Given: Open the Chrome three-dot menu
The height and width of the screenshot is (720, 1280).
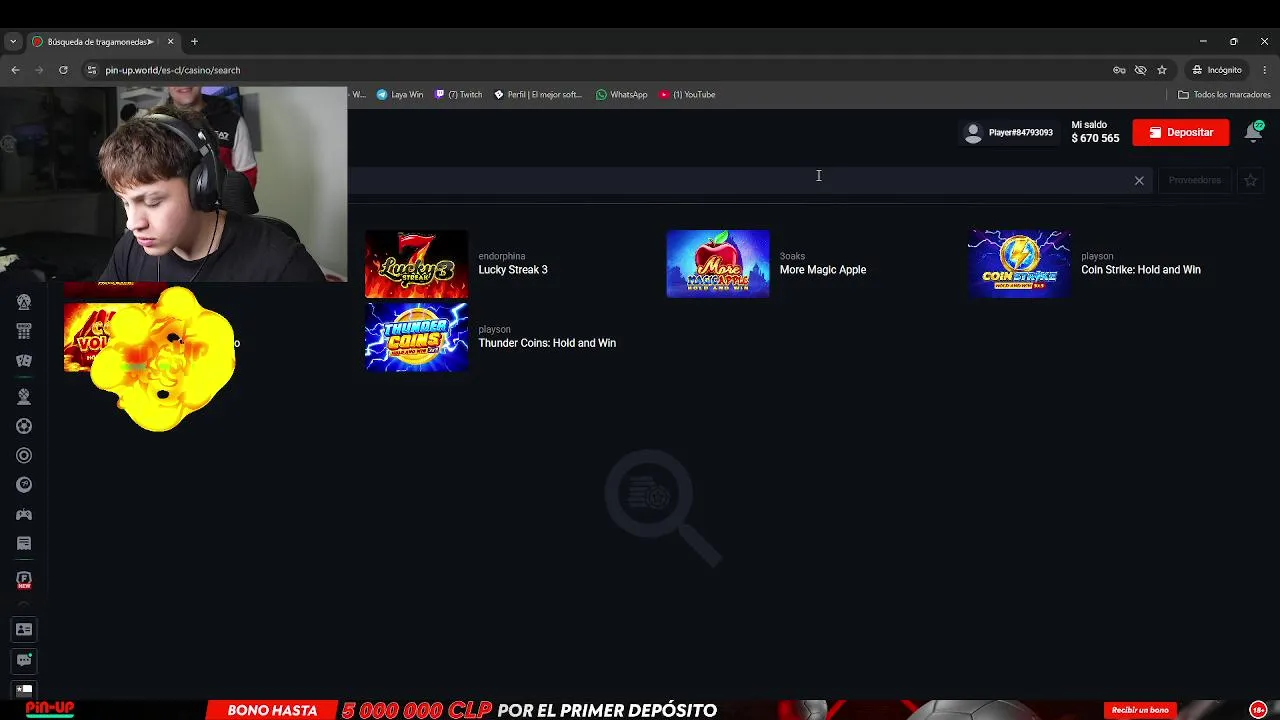Looking at the screenshot, I should point(1265,70).
